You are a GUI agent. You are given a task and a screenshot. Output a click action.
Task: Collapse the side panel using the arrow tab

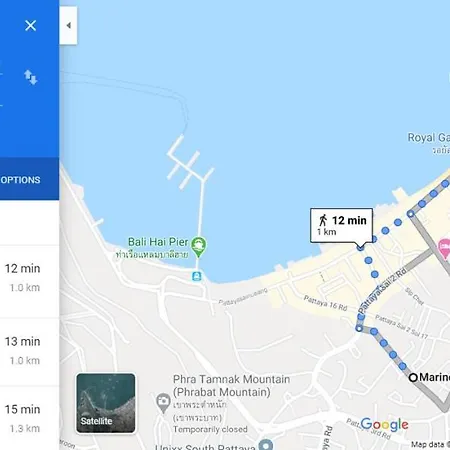(x=68, y=25)
